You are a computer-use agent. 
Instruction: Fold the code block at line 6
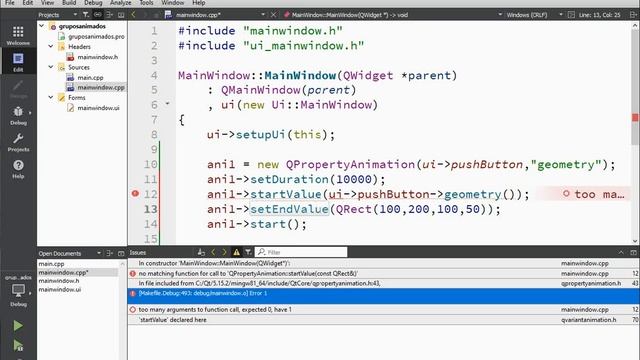point(167,104)
